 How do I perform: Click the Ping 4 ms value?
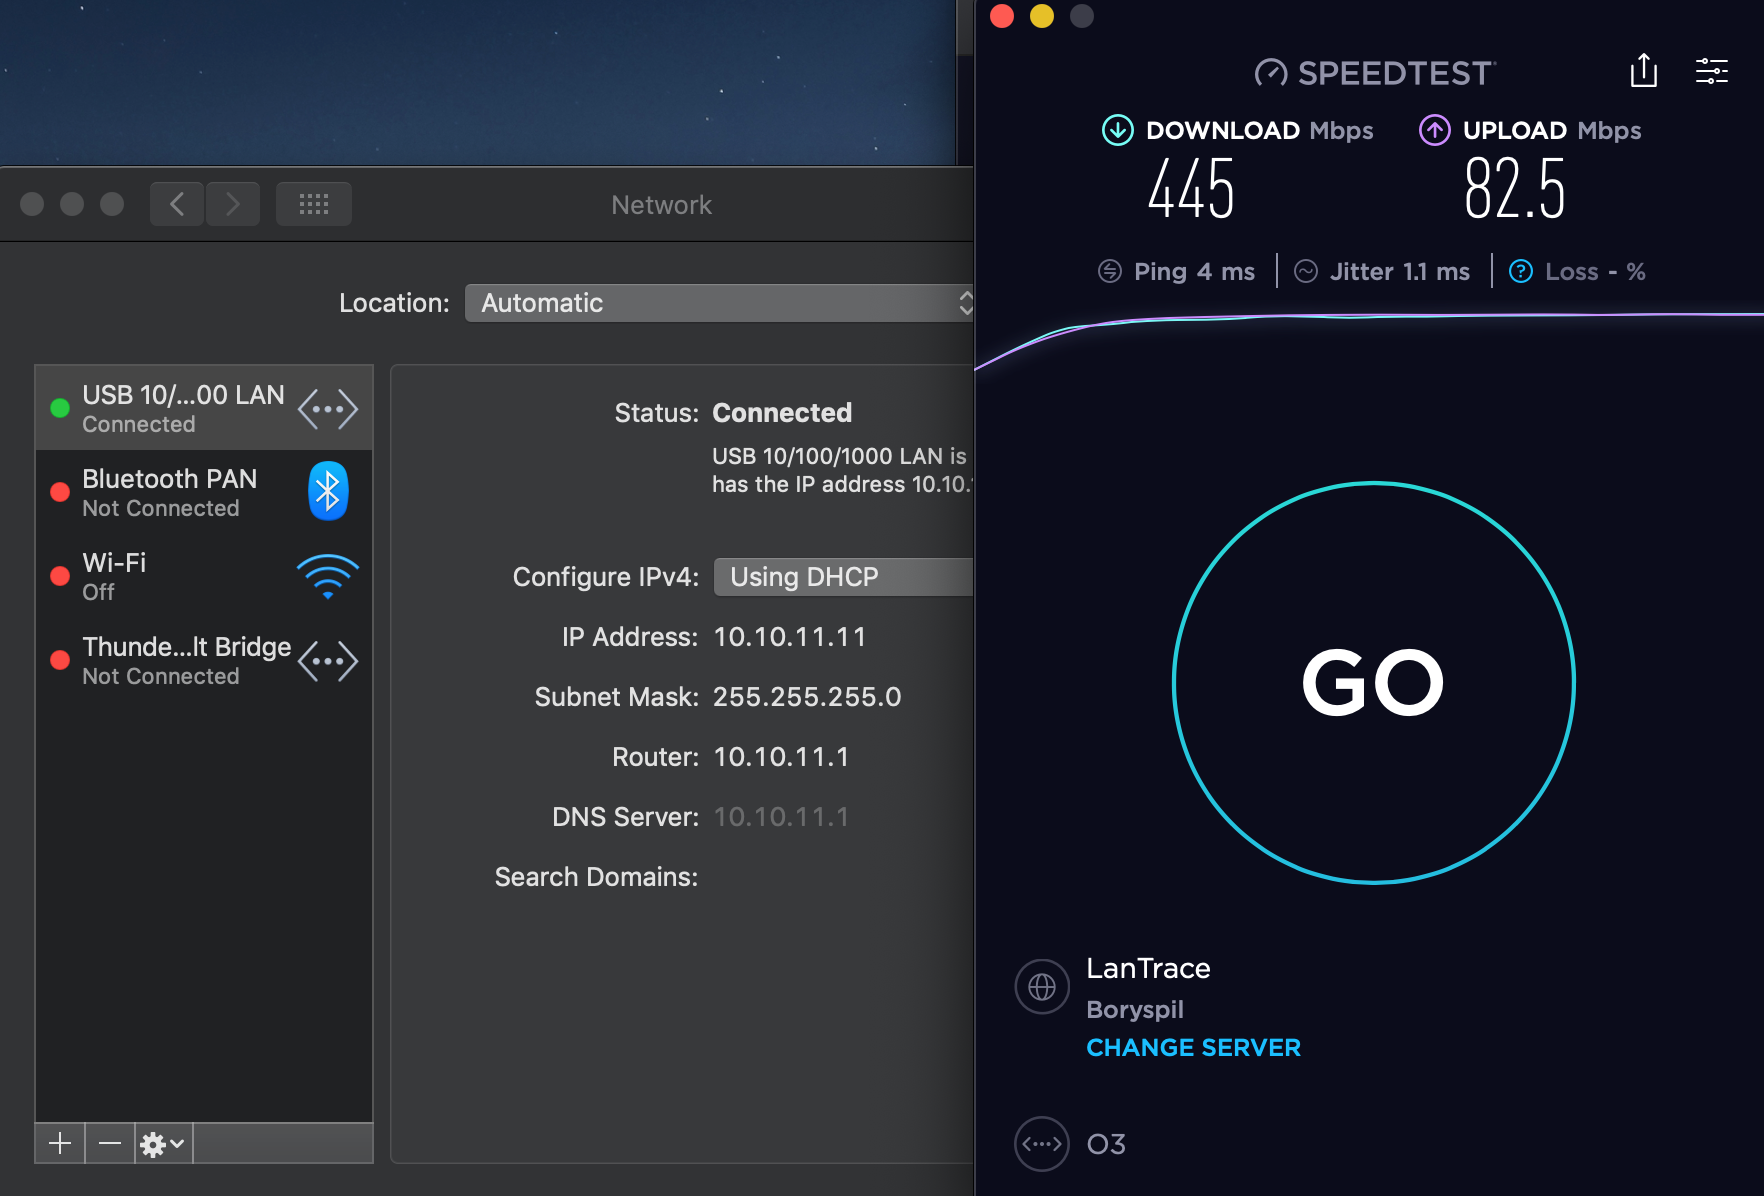click(1194, 272)
